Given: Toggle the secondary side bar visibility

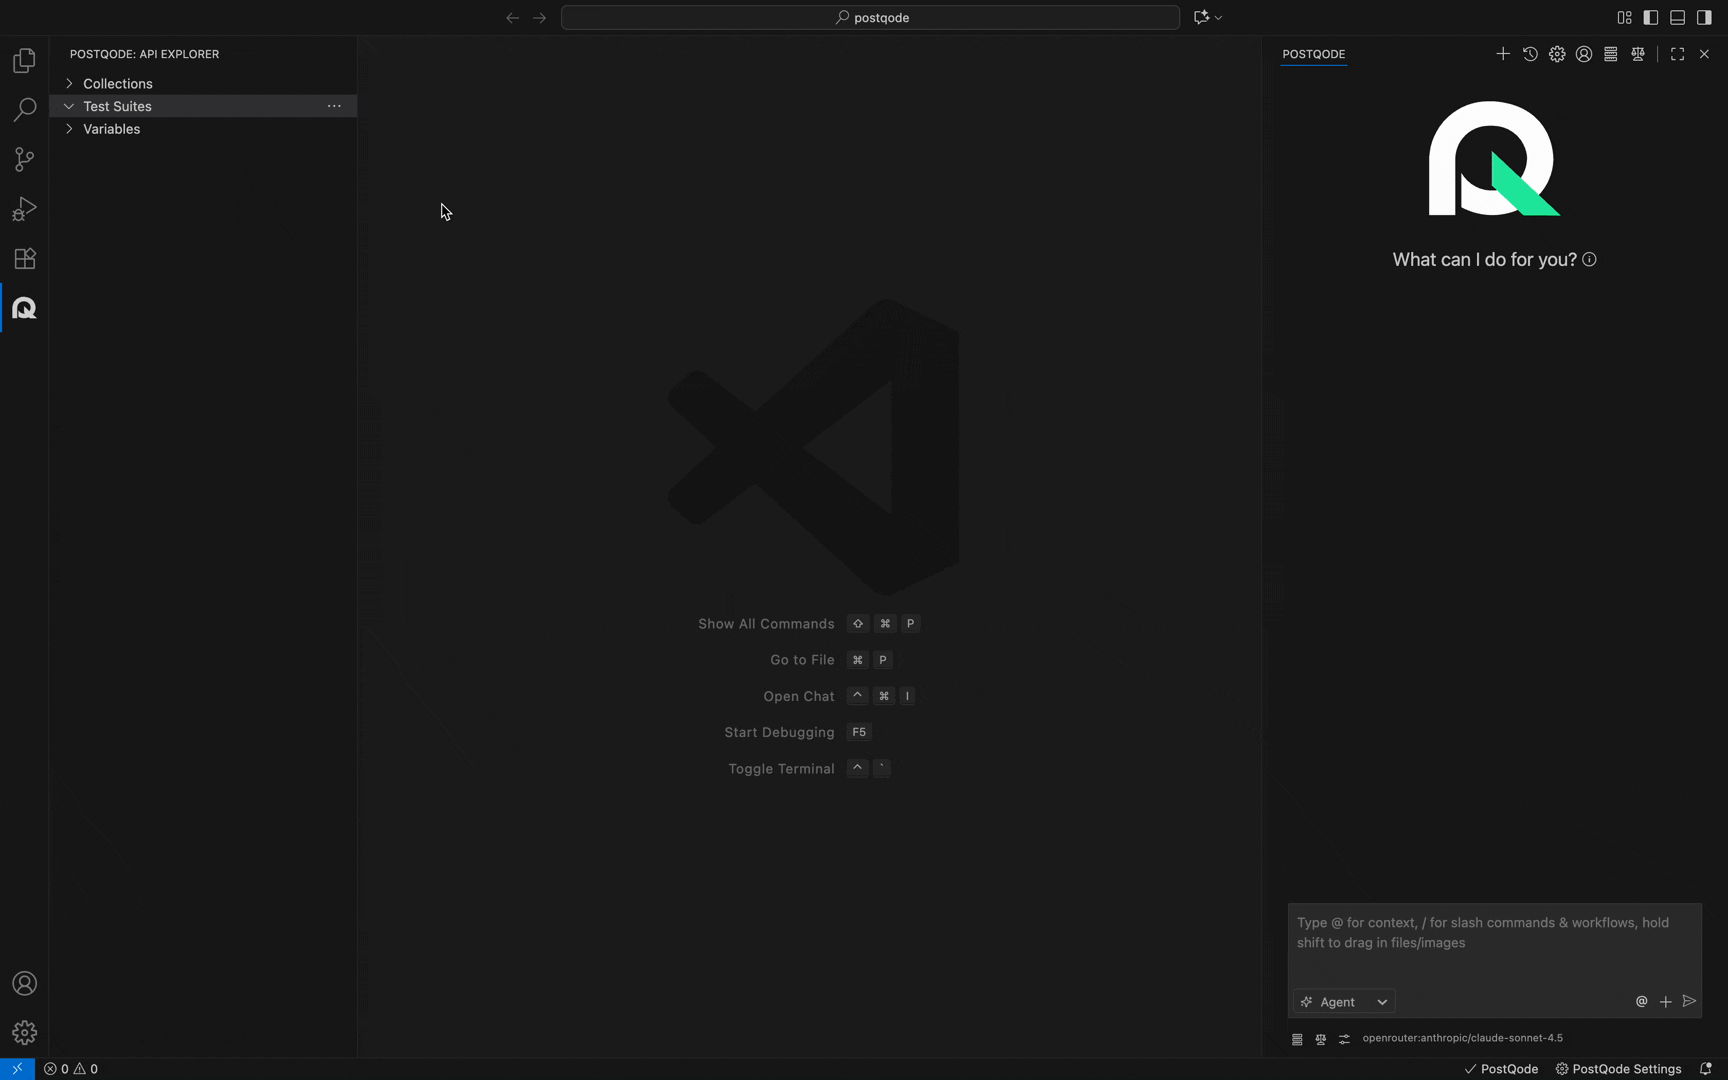Looking at the screenshot, I should tap(1704, 17).
